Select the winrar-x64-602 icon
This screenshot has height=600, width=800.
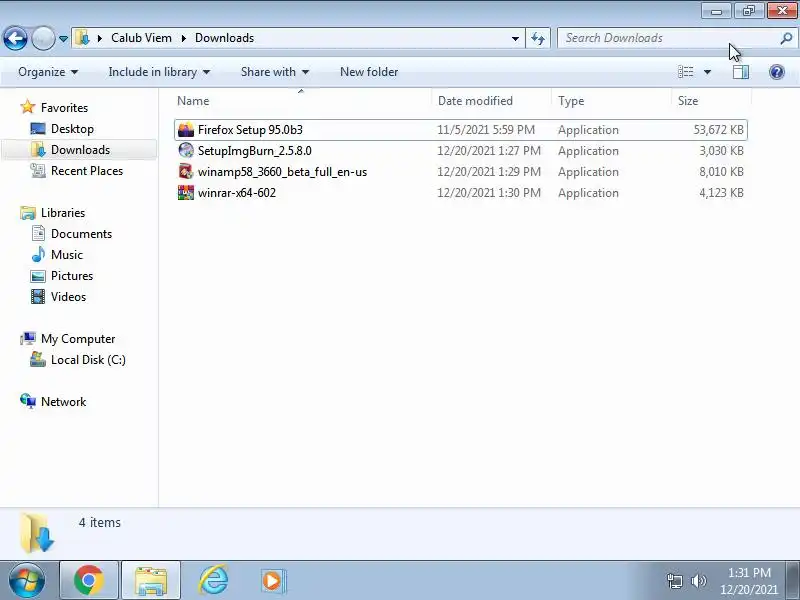click(x=186, y=192)
